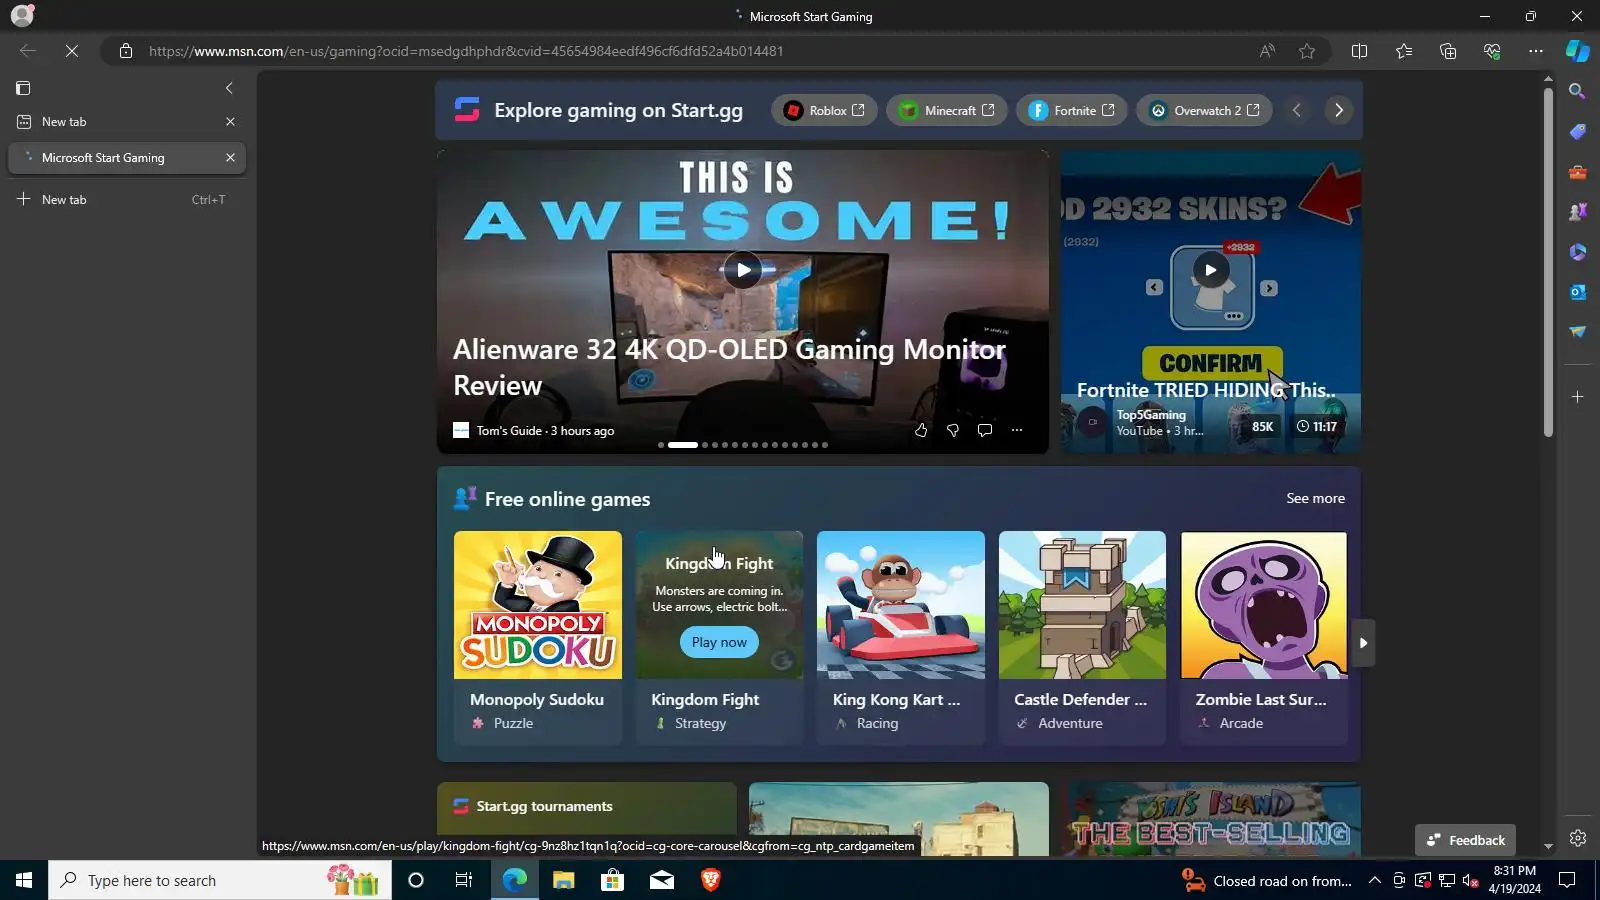Open the sidebar Games icon
Viewport: 1600px width, 900px height.
[1578, 212]
